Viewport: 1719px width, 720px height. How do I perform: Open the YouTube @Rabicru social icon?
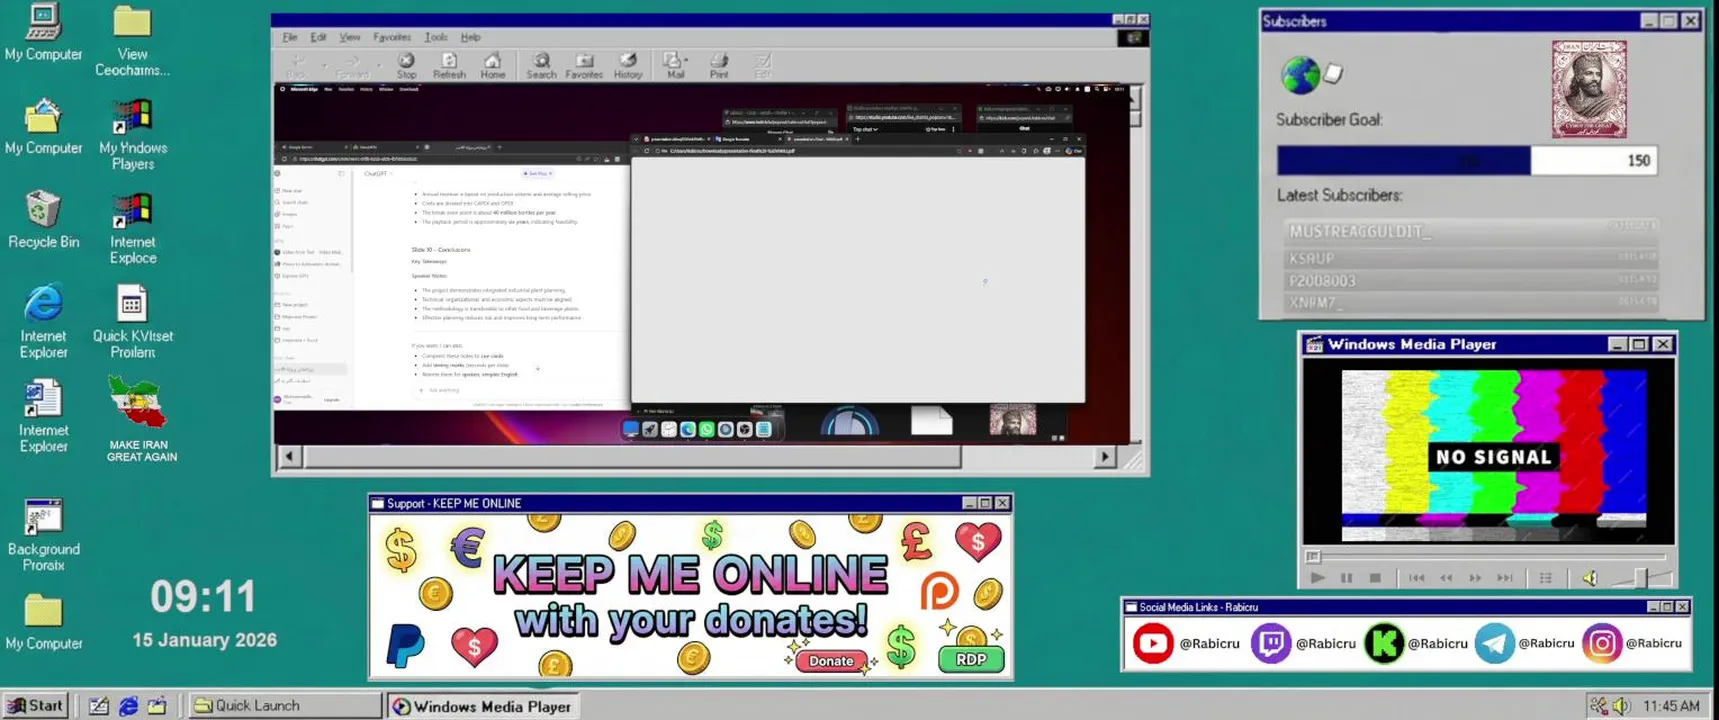1152,643
